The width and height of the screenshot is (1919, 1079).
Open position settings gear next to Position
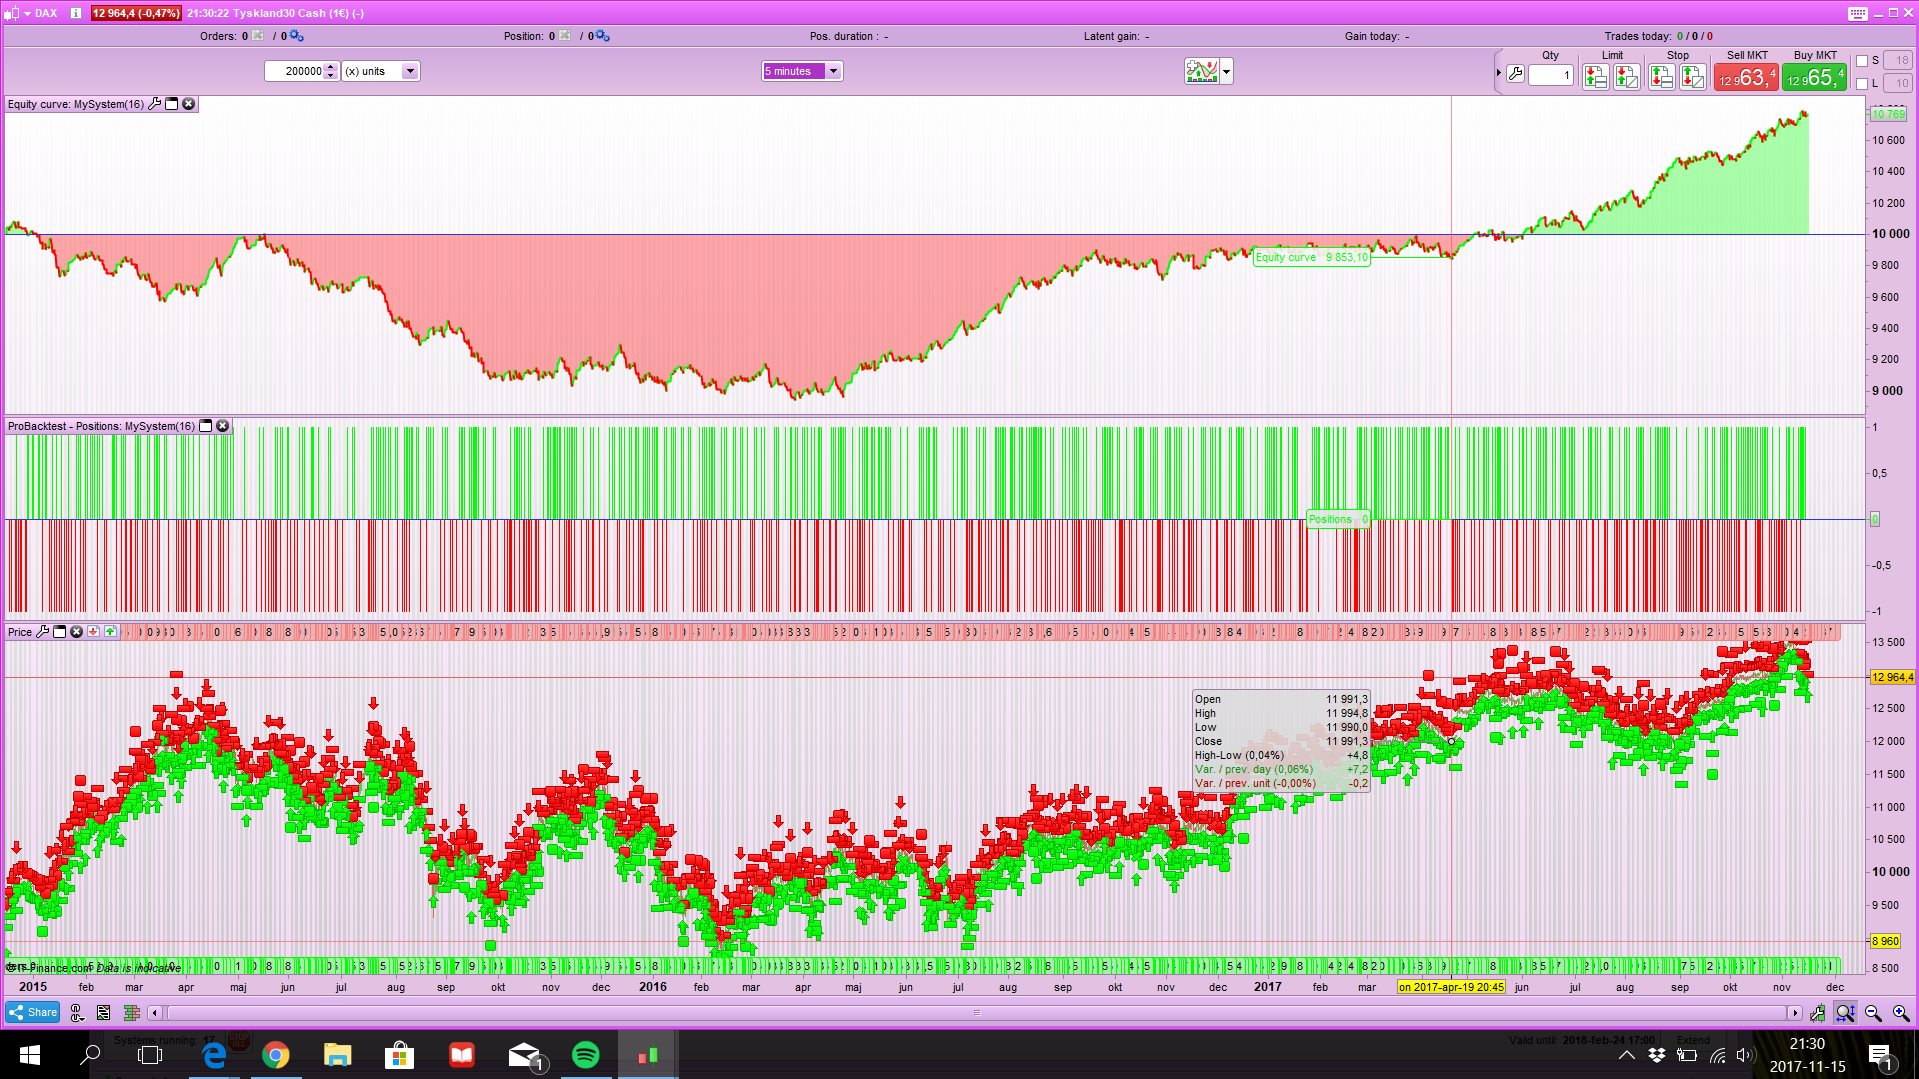click(603, 36)
